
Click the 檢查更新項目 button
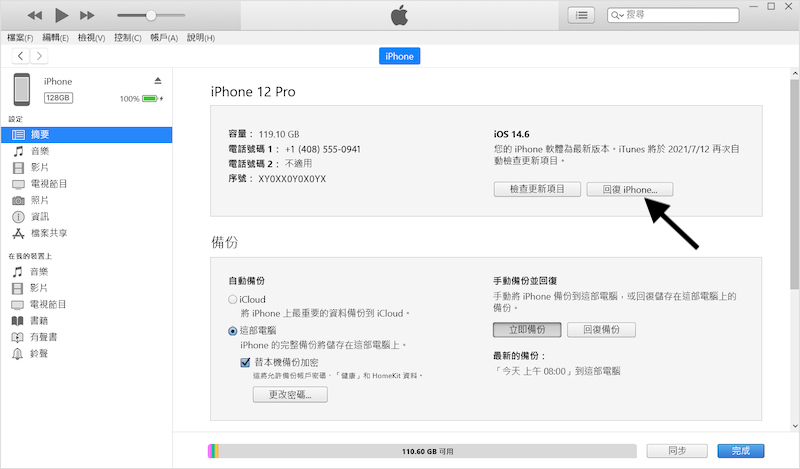pyautogui.click(x=537, y=189)
